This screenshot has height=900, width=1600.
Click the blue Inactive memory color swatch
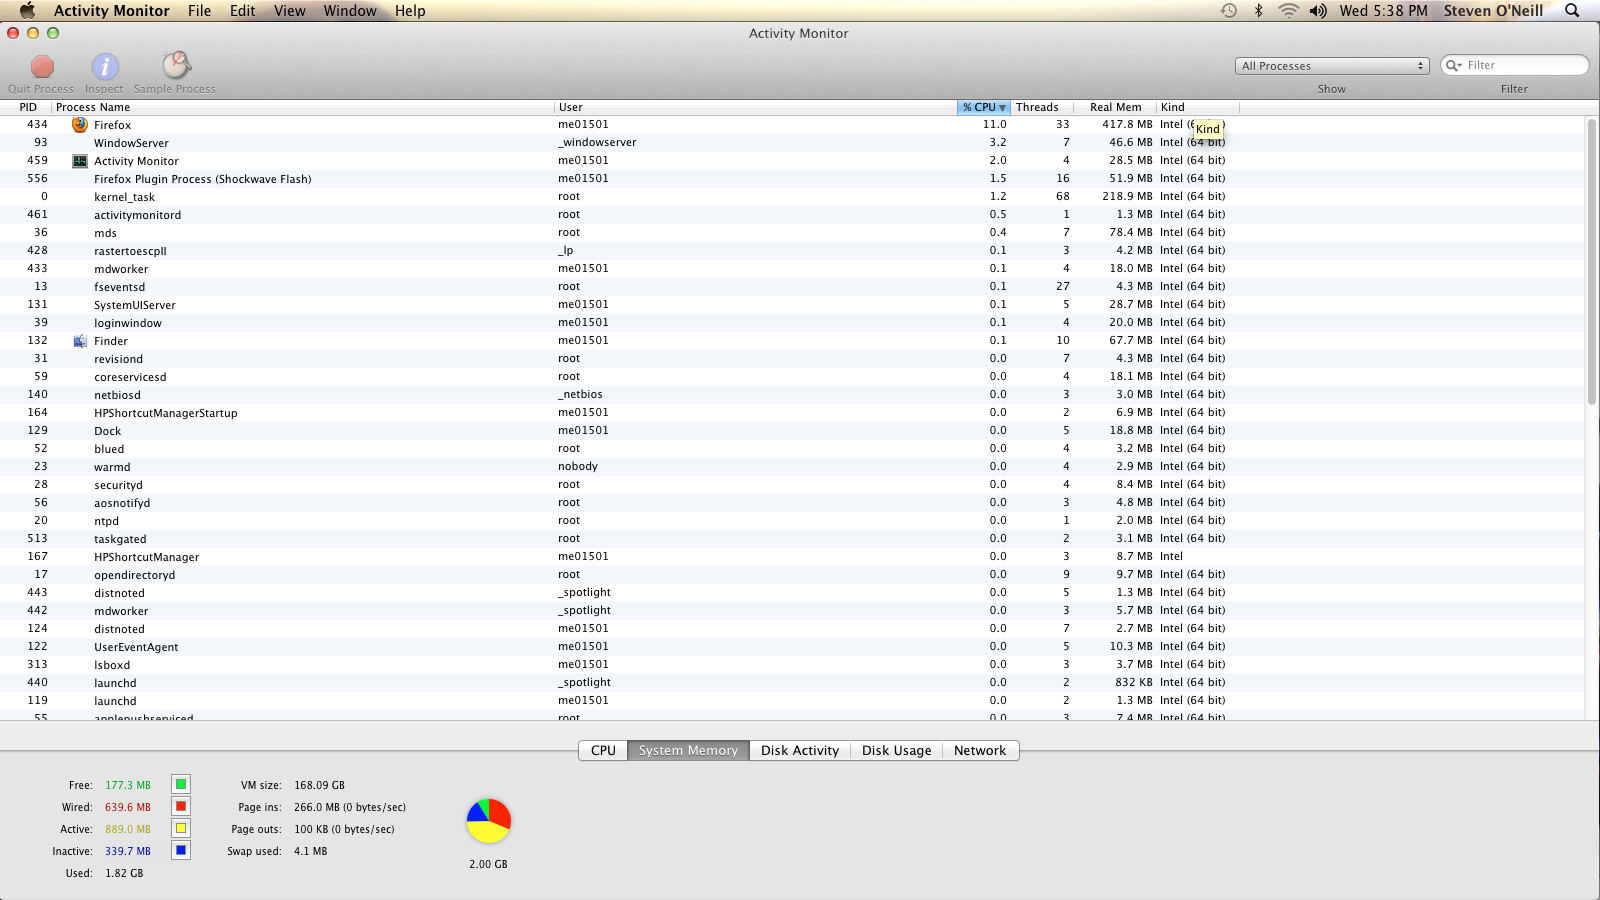click(181, 850)
